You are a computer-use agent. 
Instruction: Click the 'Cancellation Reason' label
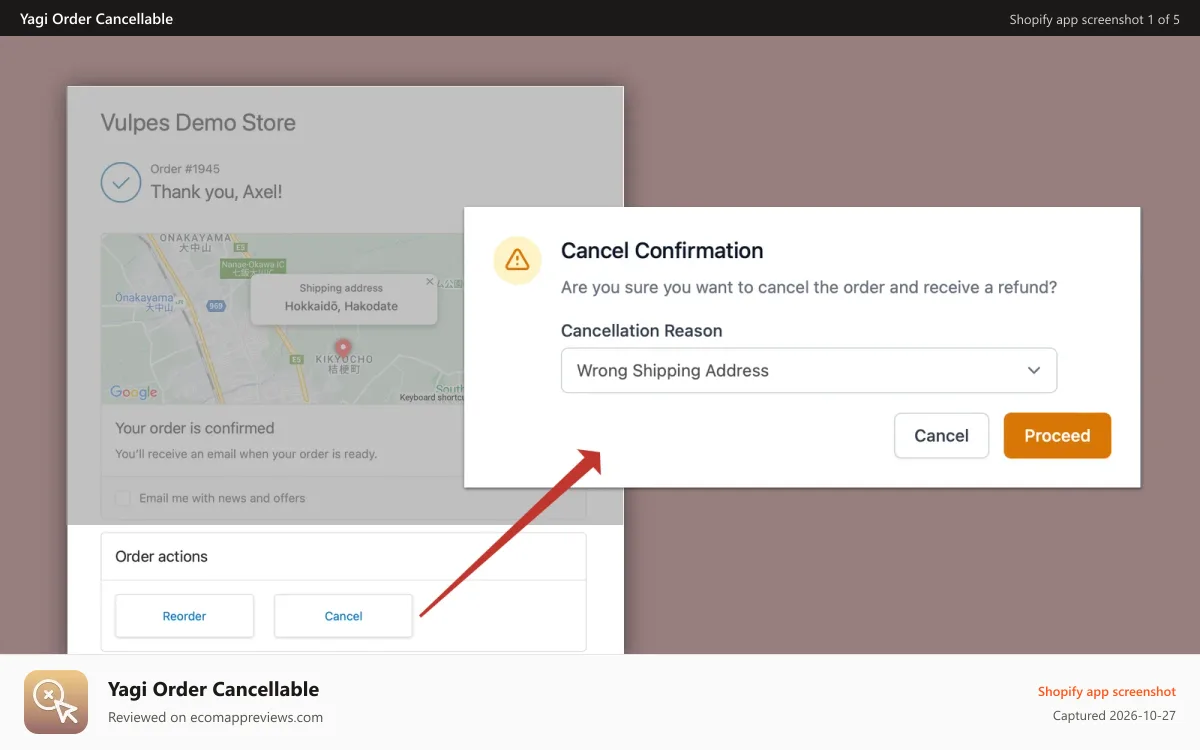coord(641,331)
